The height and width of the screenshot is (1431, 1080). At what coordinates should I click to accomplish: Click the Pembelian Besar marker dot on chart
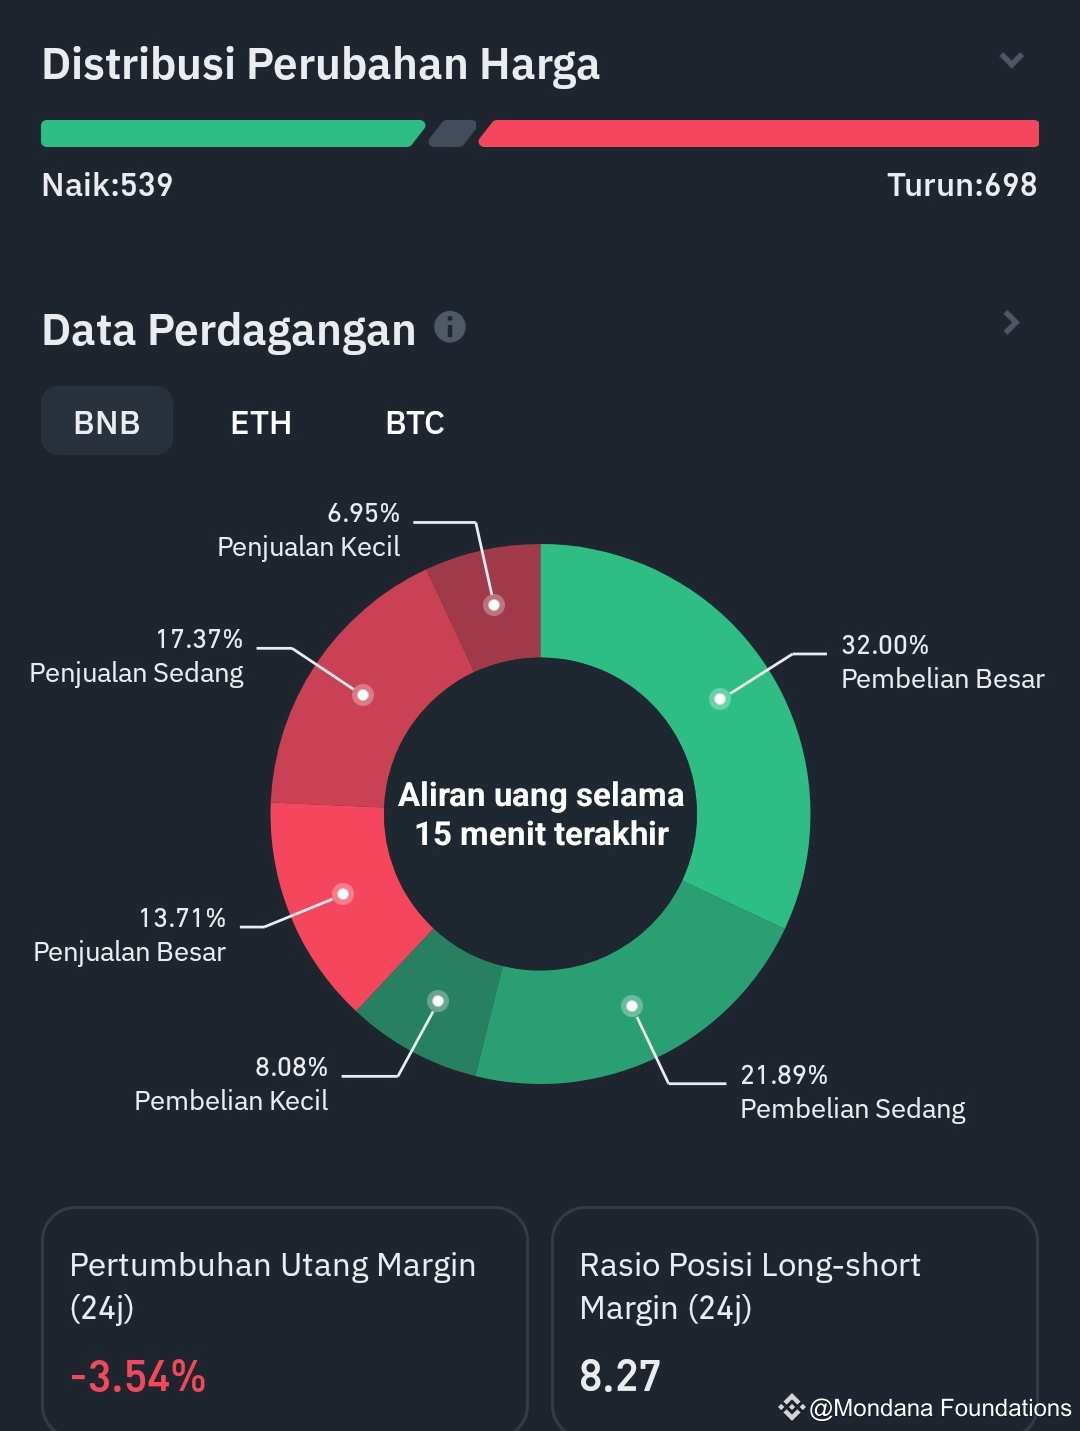click(x=722, y=698)
